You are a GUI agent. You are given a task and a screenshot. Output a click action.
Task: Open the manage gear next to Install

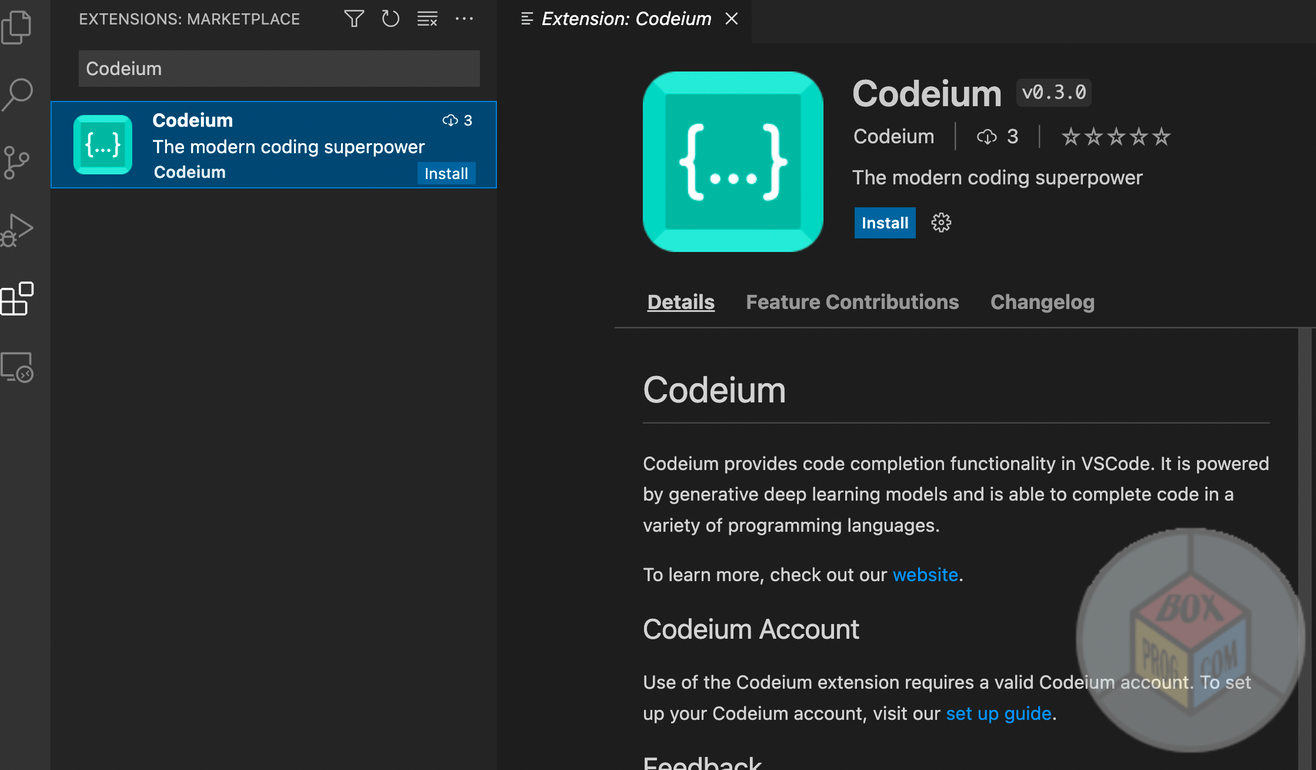(x=941, y=223)
